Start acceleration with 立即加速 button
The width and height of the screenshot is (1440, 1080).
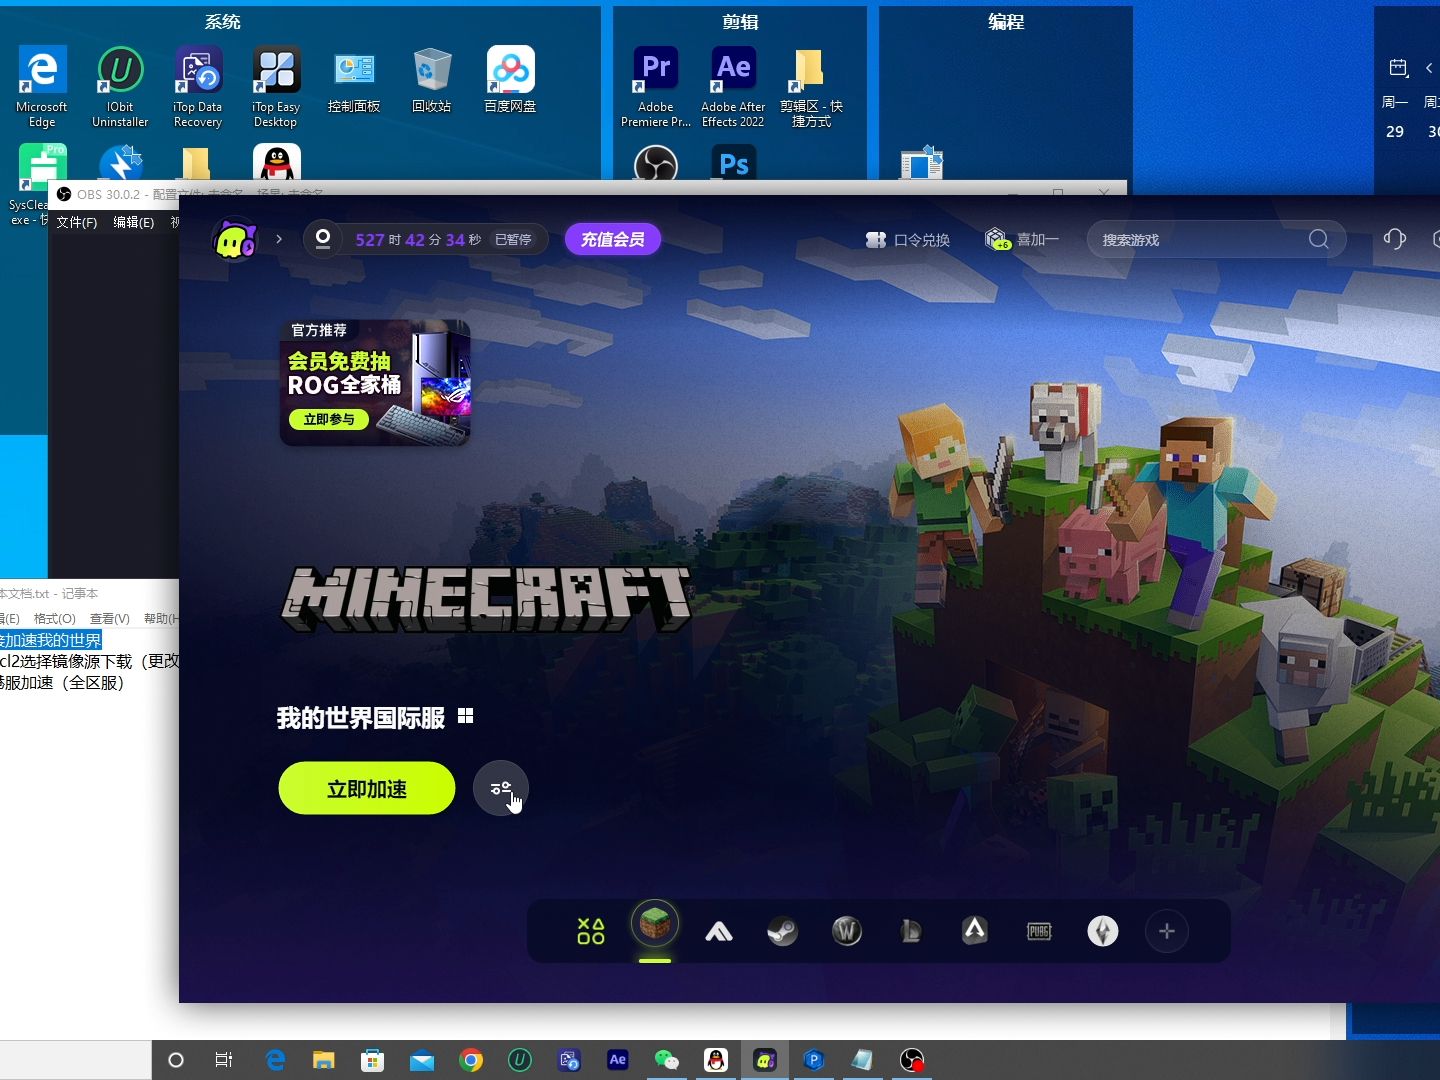(367, 788)
